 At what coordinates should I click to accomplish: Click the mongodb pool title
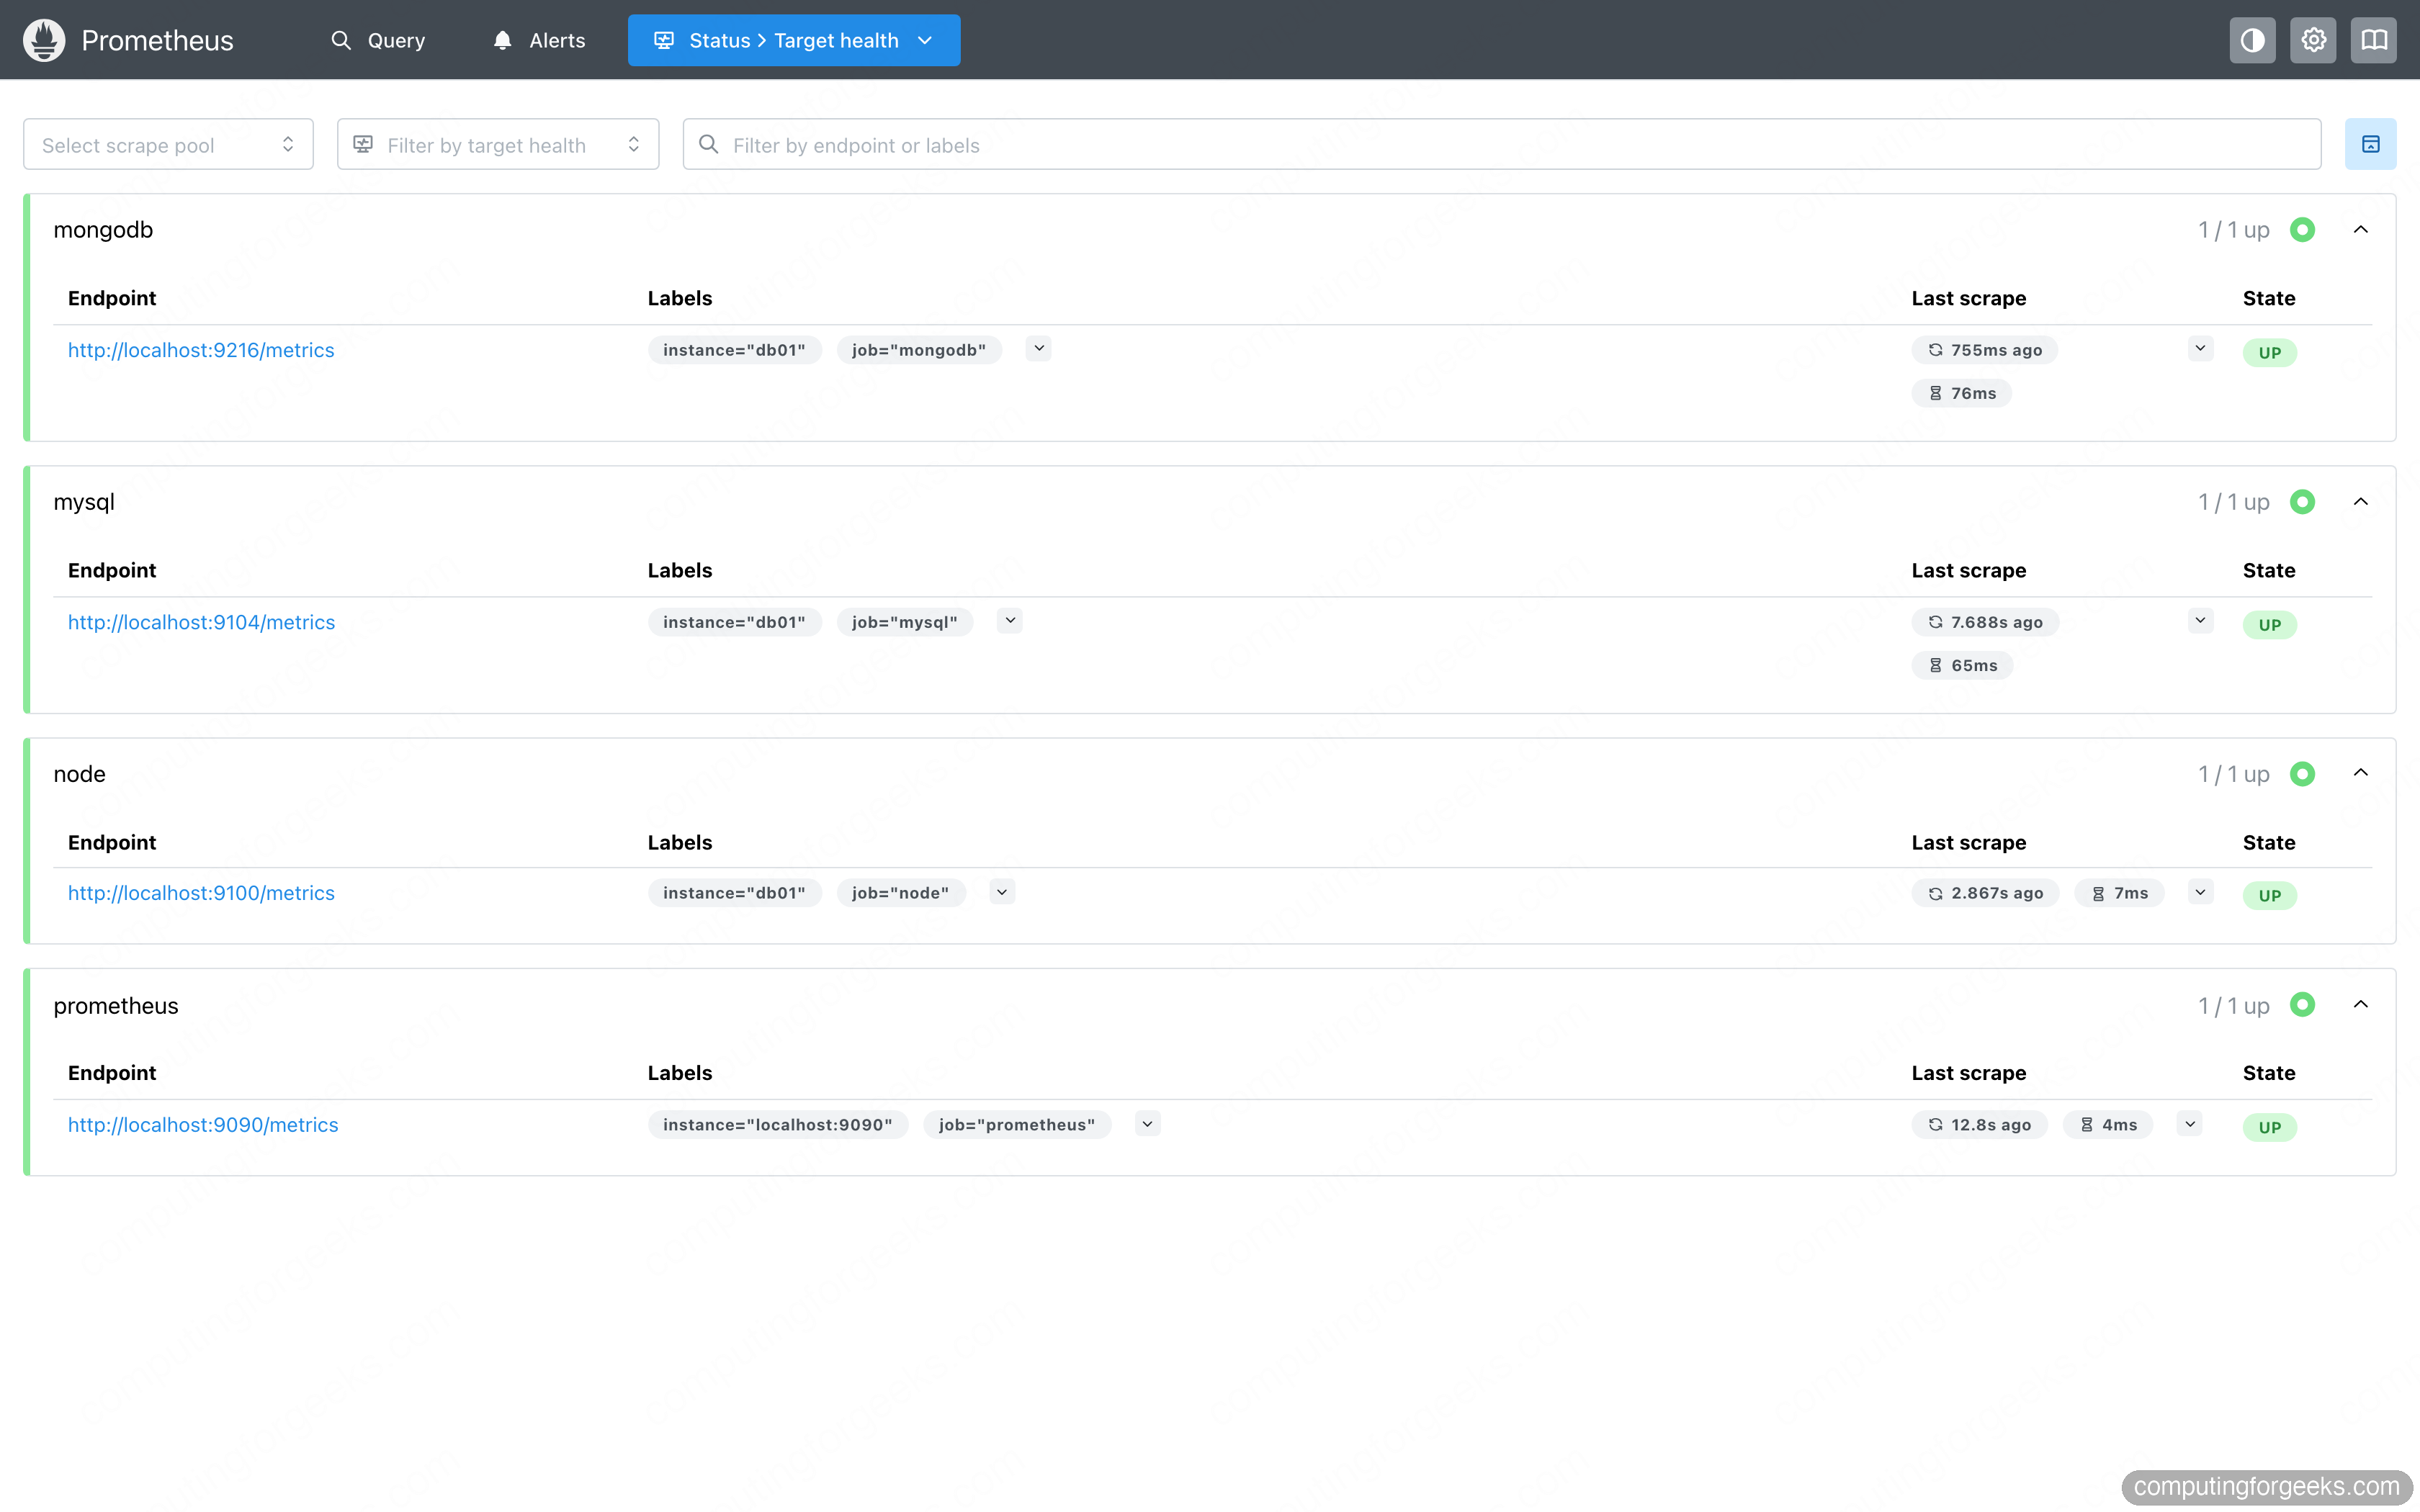[x=103, y=230]
